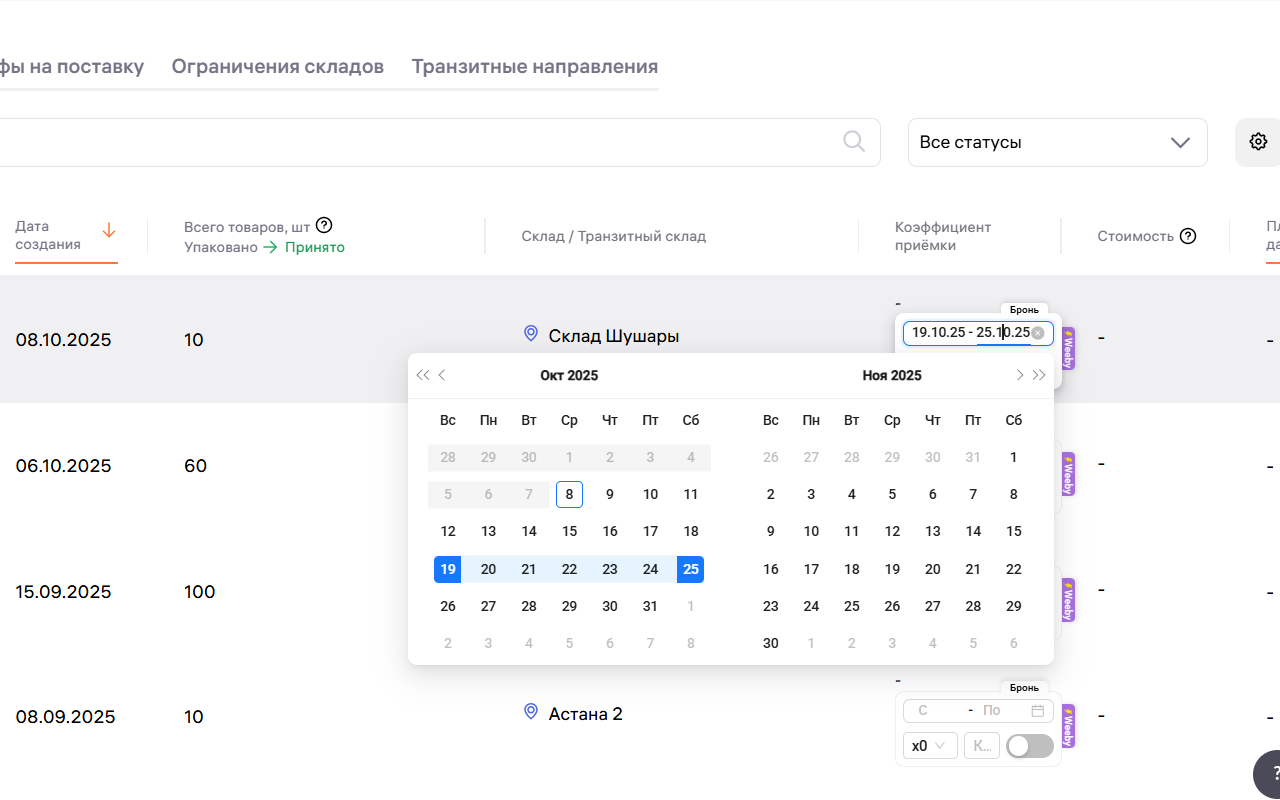Click the quantity 100 cell
This screenshot has width=1280, height=800.
click(x=199, y=592)
